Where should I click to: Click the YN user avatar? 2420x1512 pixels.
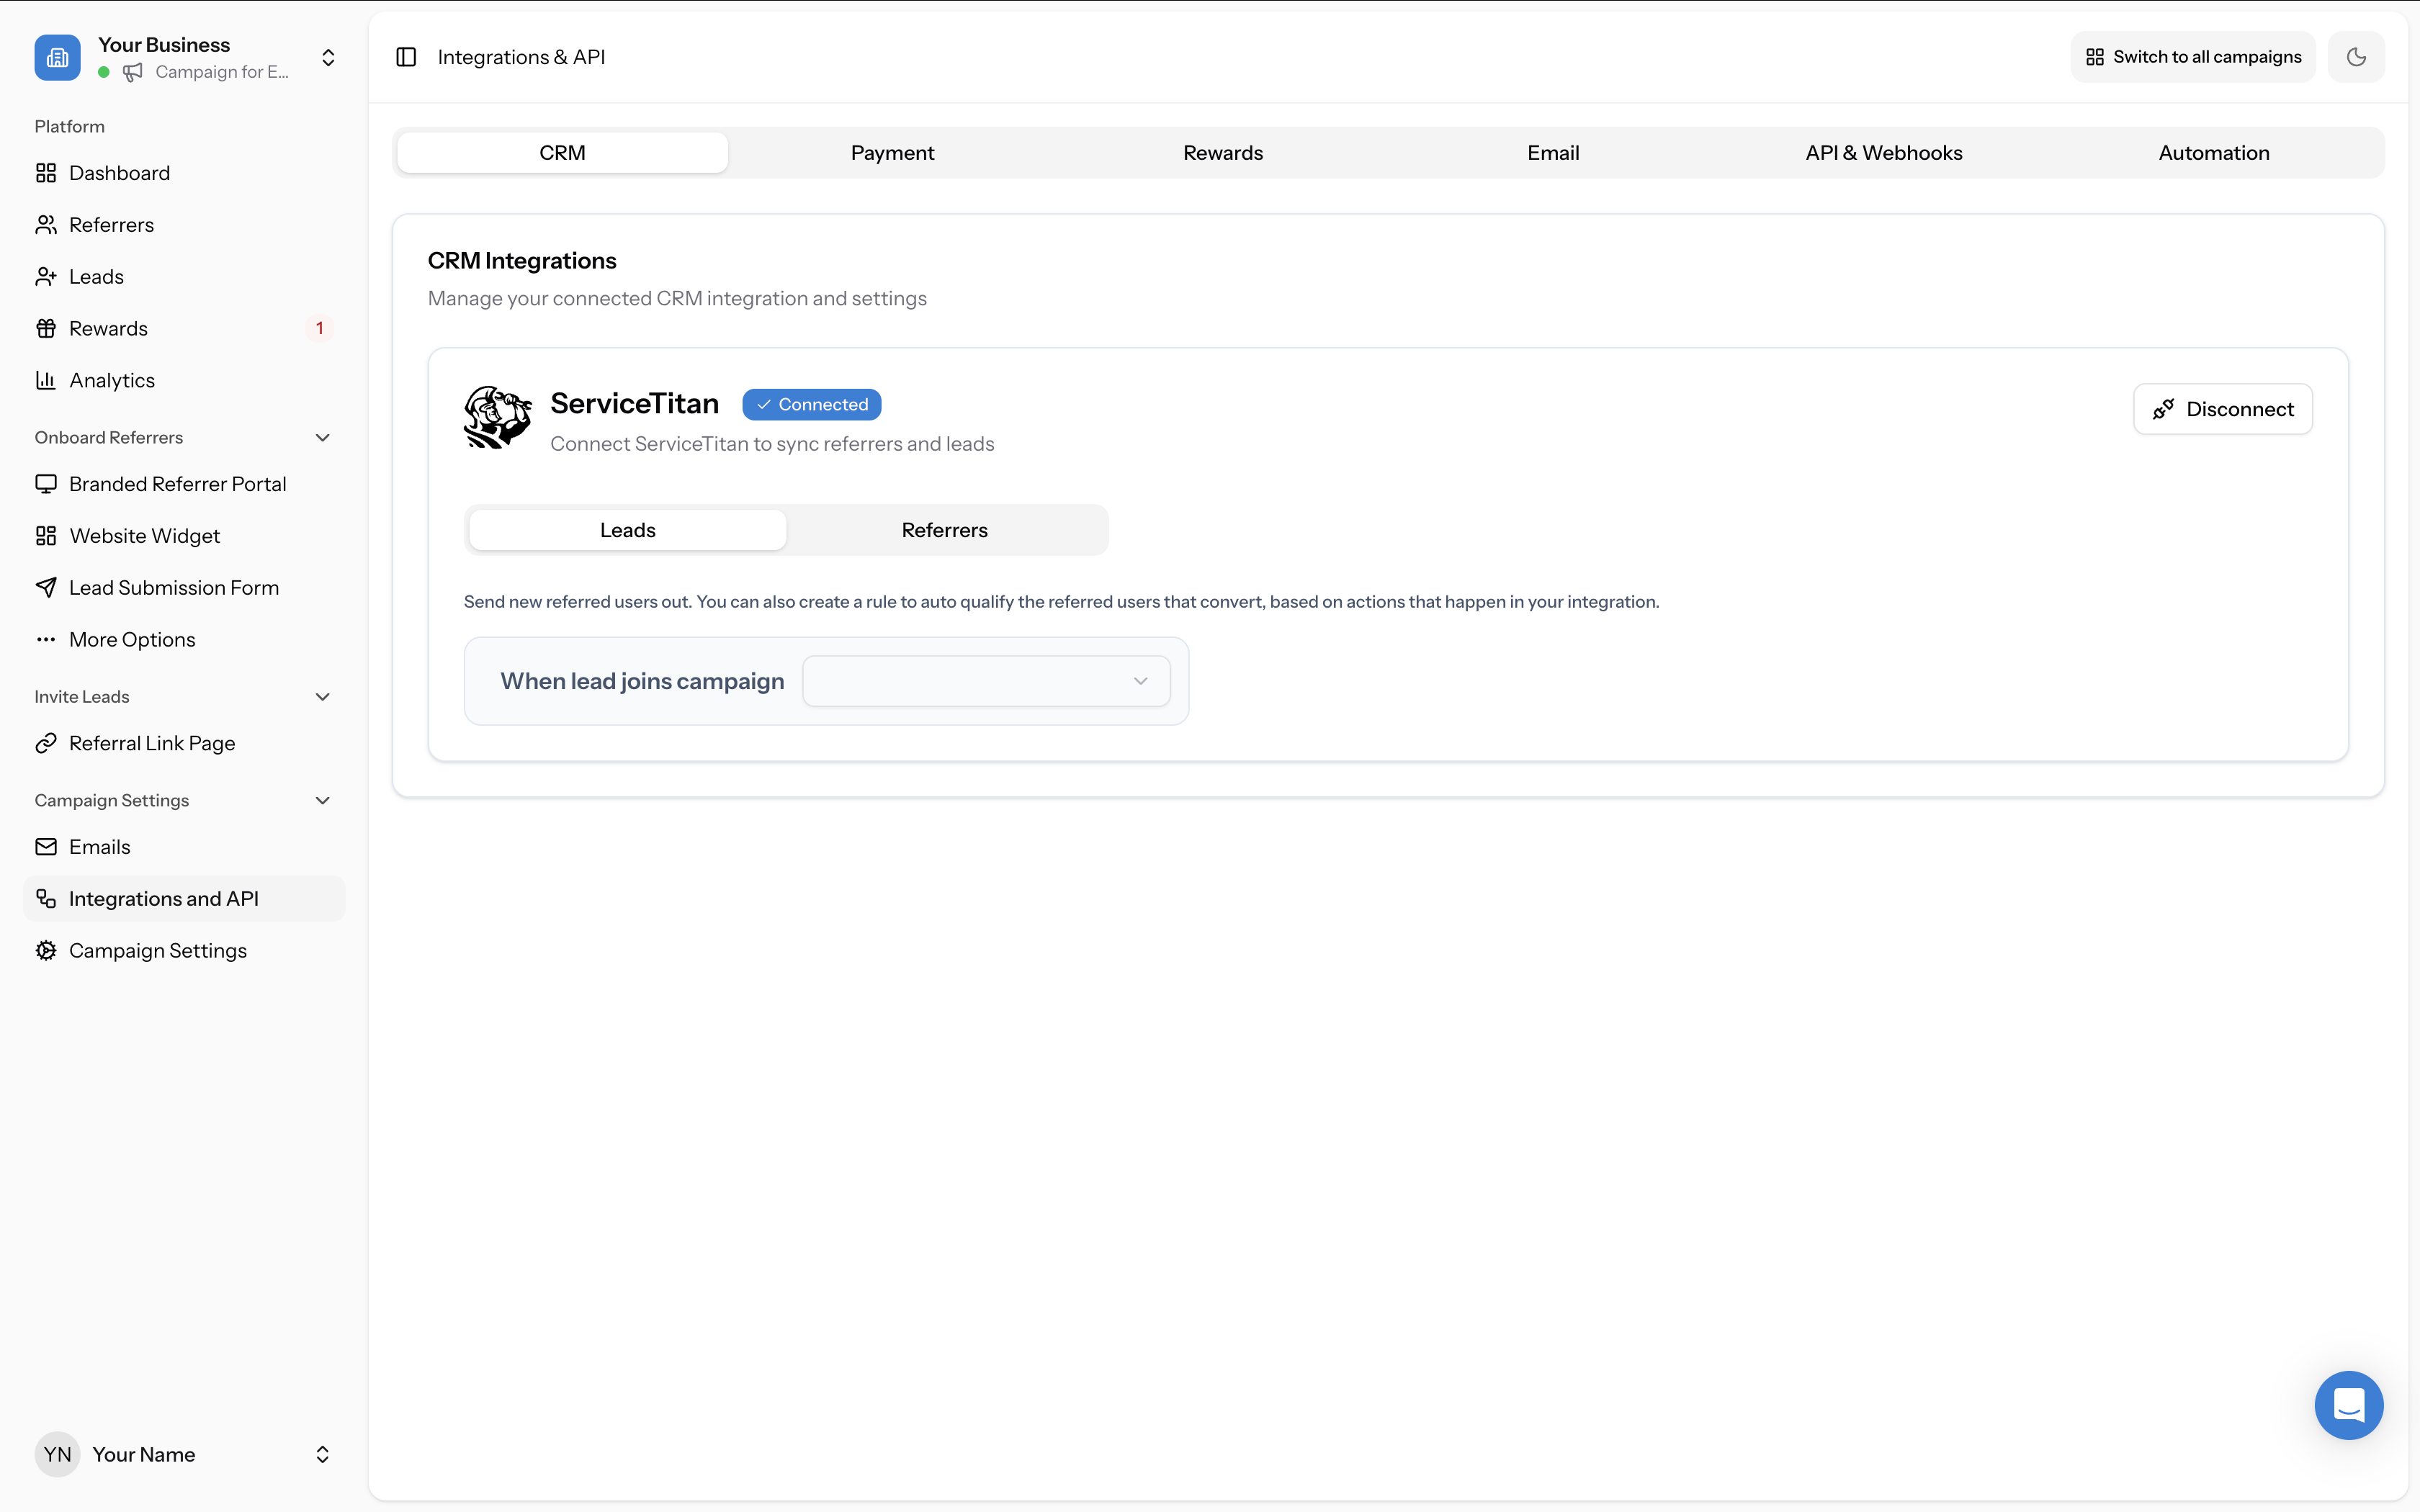tap(57, 1454)
